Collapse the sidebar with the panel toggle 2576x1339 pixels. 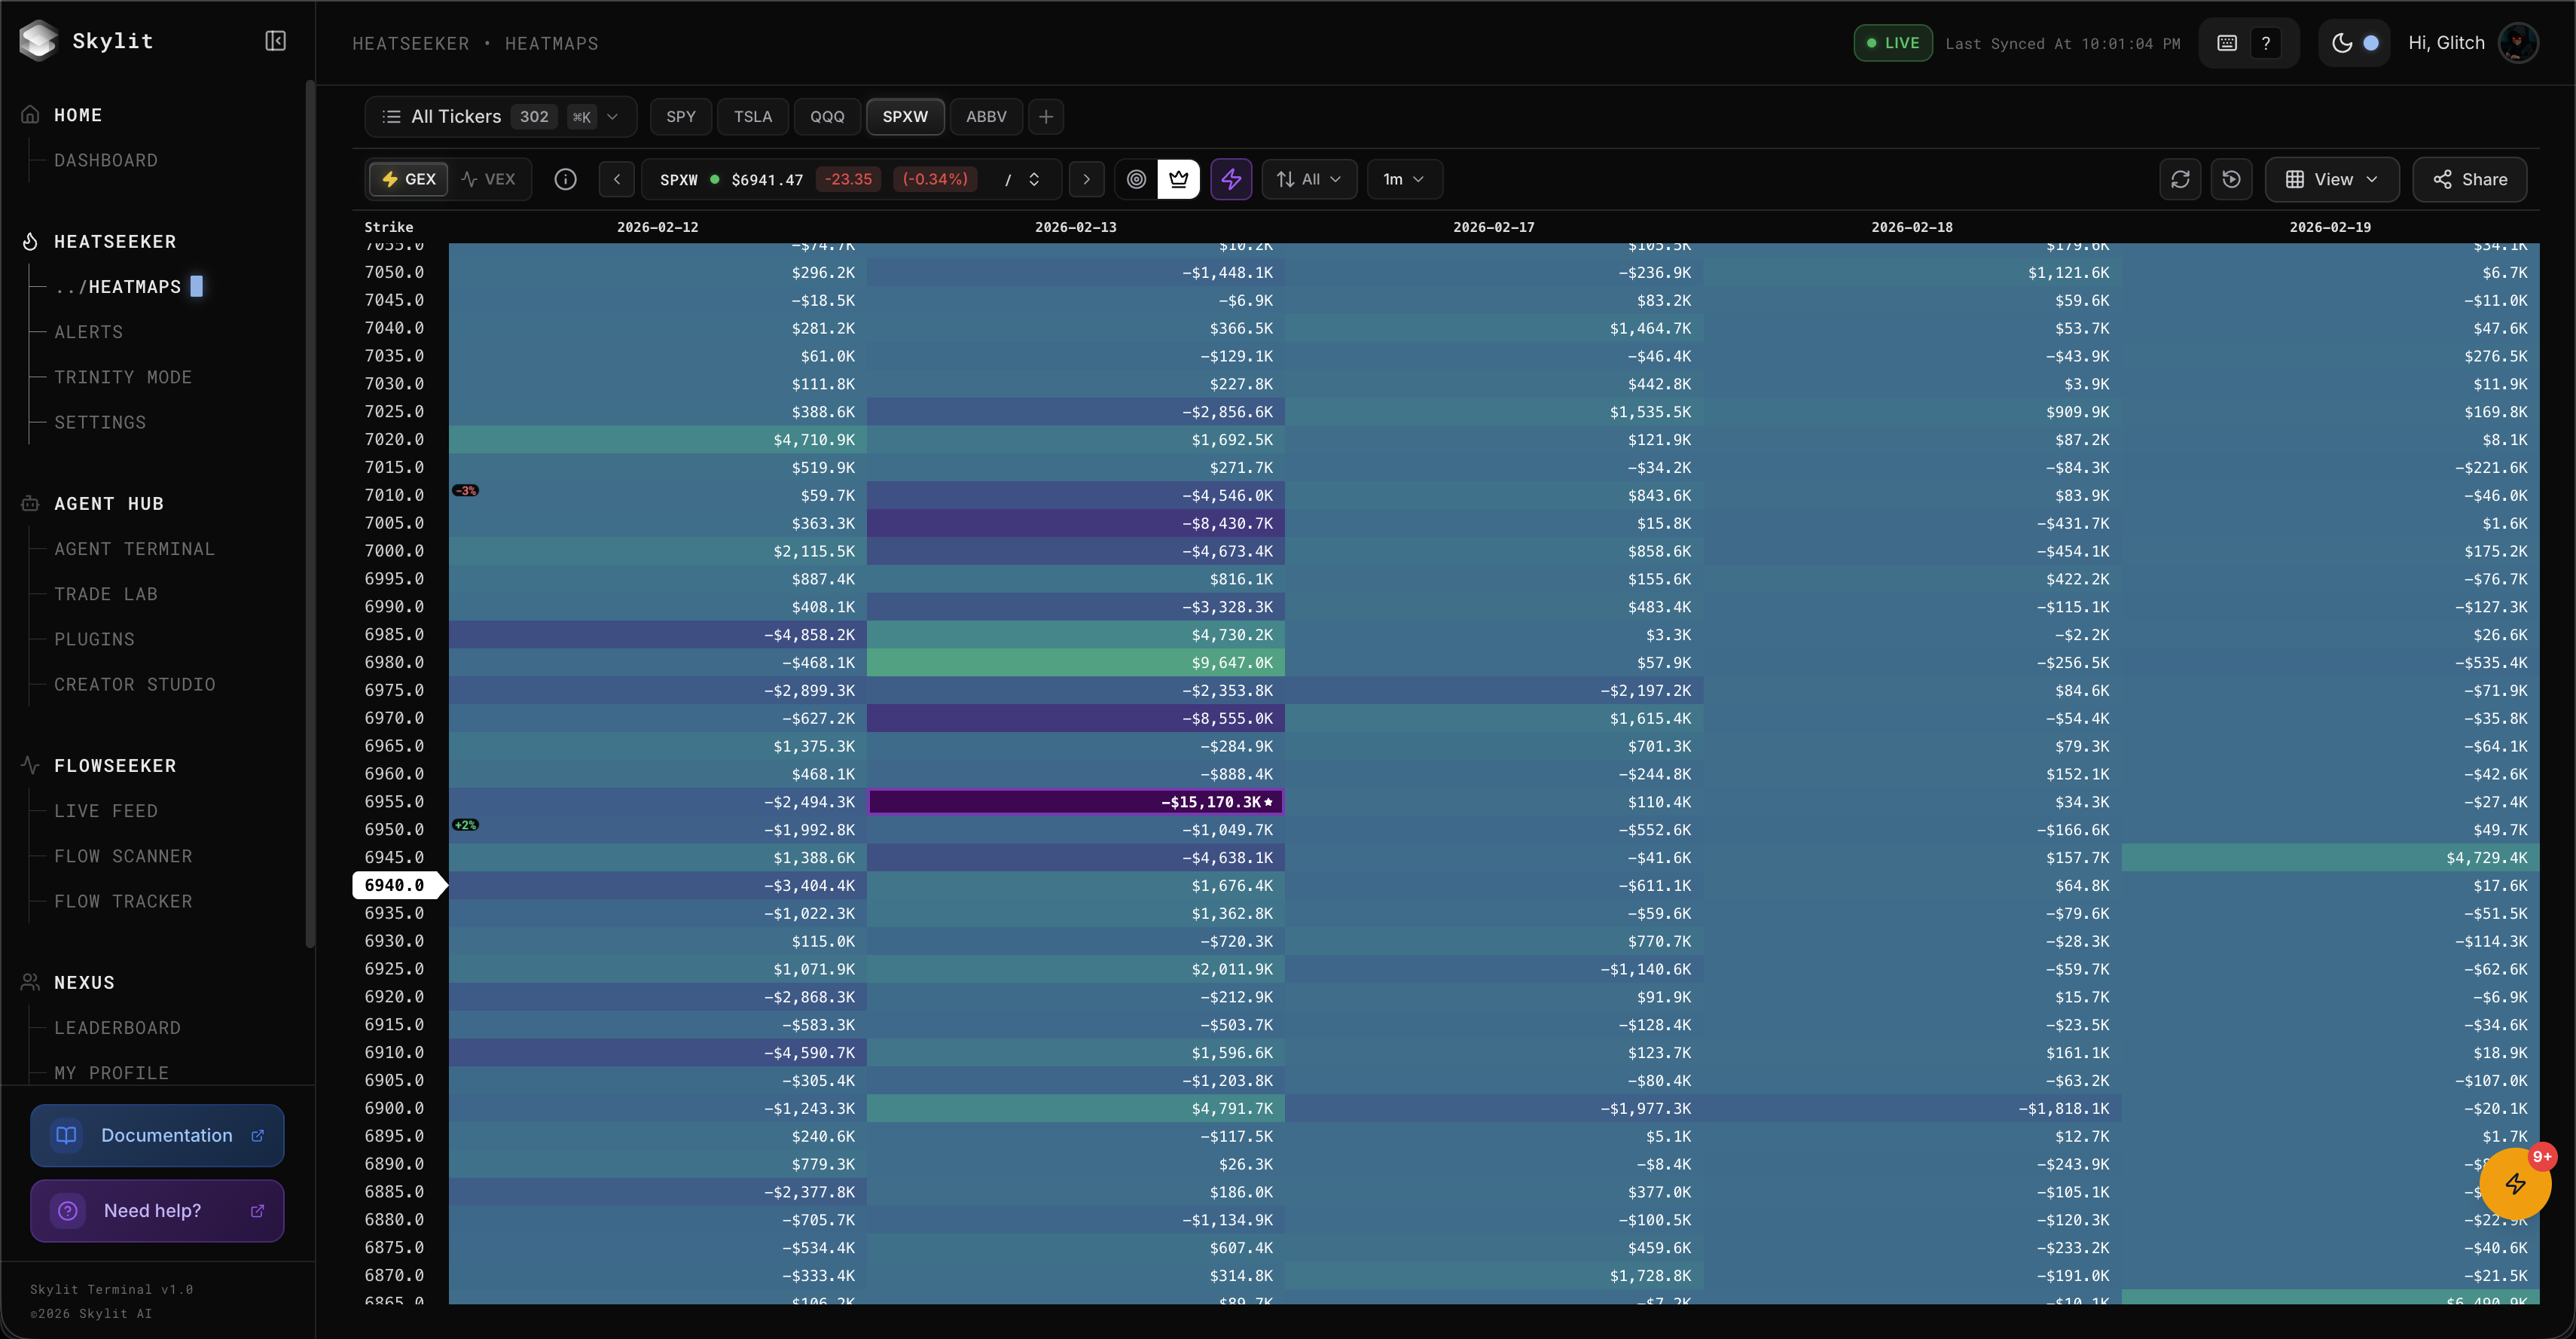275,41
